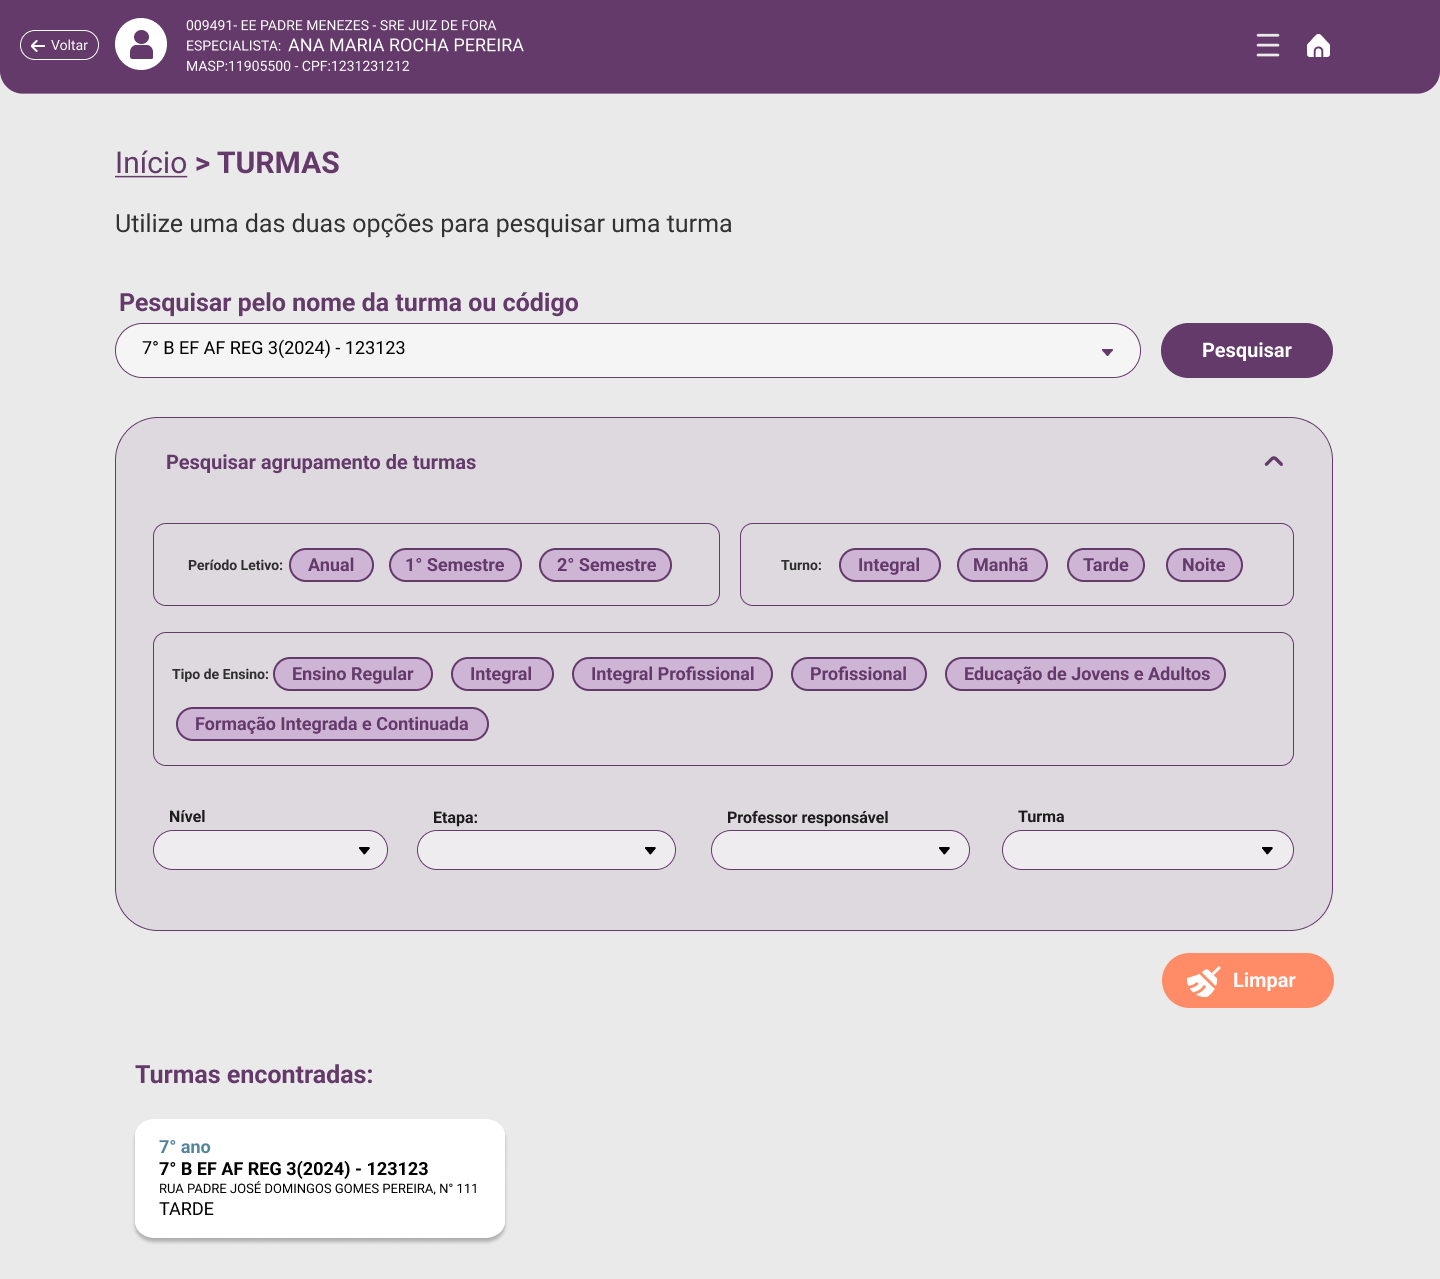This screenshot has height=1279, width=1440.
Task: Open the class name or code combo box
Action: tap(628, 350)
